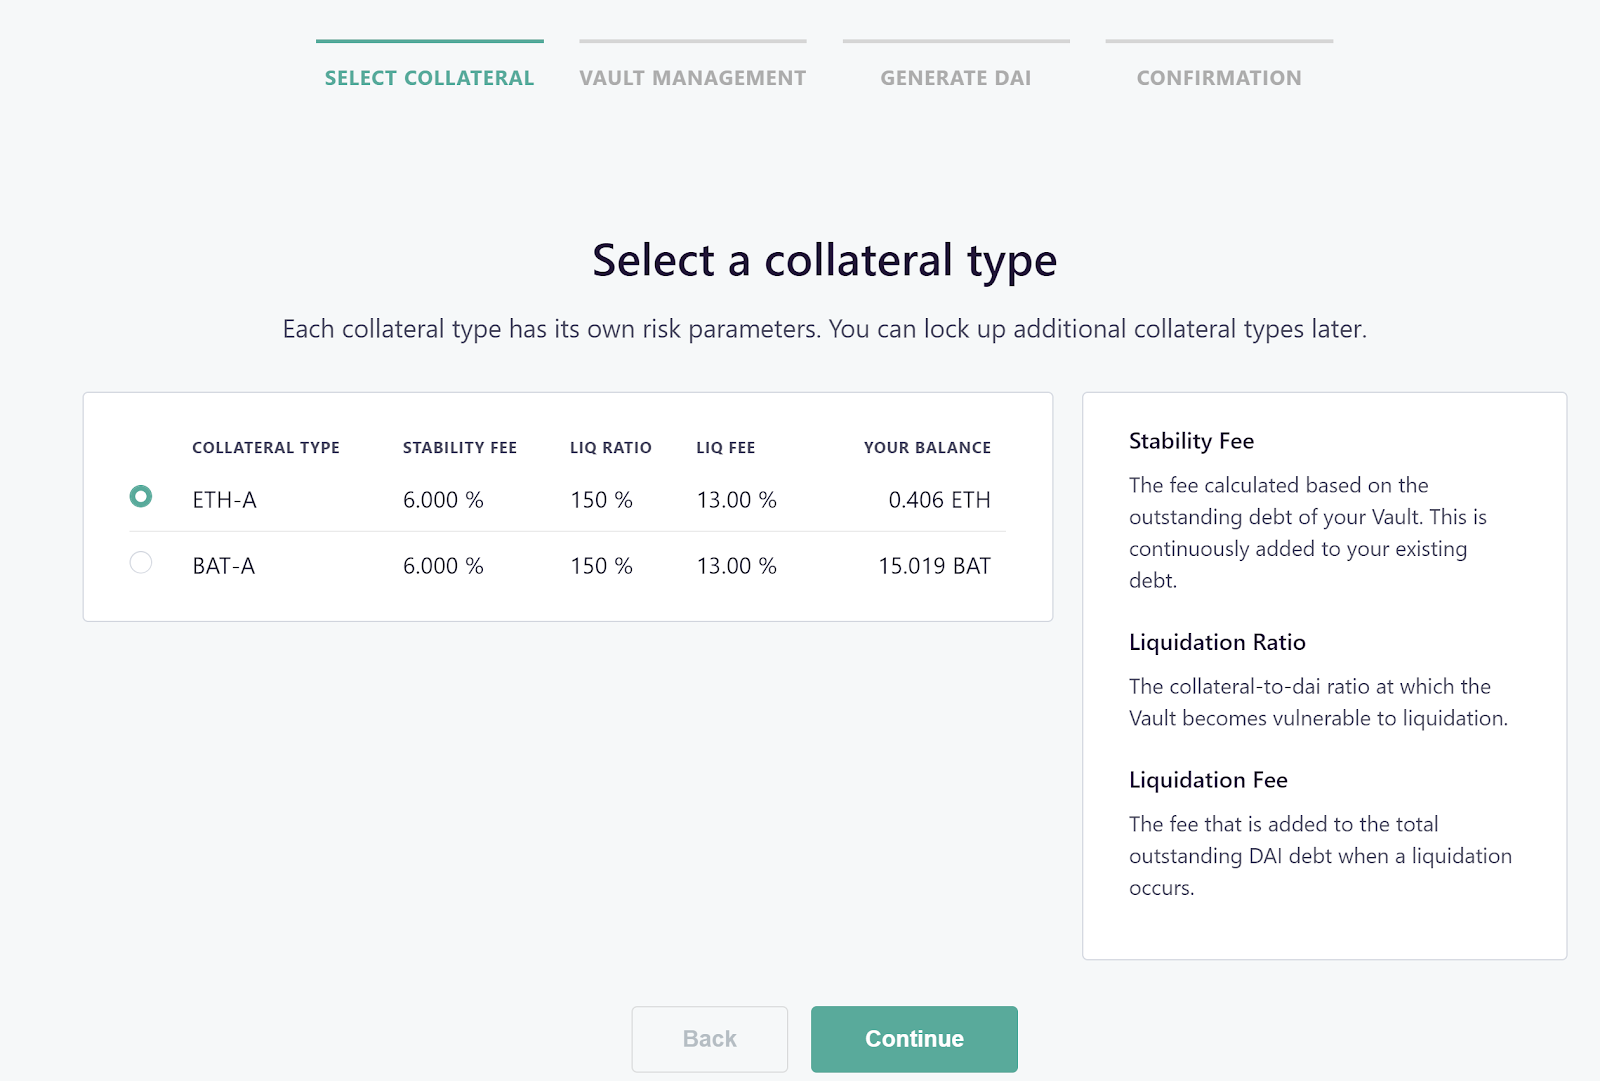The width and height of the screenshot is (1600, 1081).
Task: Select the ETH-A collateral radio button
Action: [x=141, y=496]
